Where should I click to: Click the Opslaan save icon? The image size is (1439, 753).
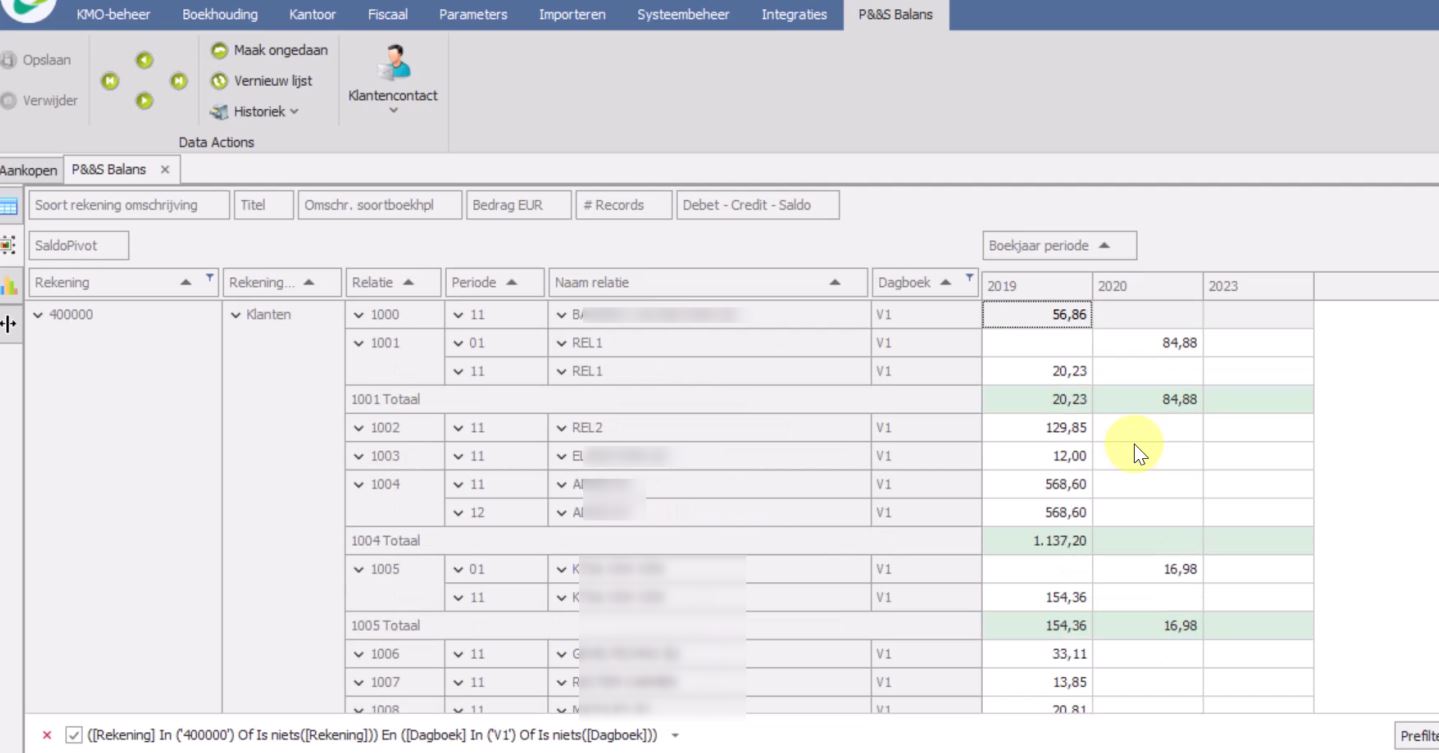(x=9, y=60)
